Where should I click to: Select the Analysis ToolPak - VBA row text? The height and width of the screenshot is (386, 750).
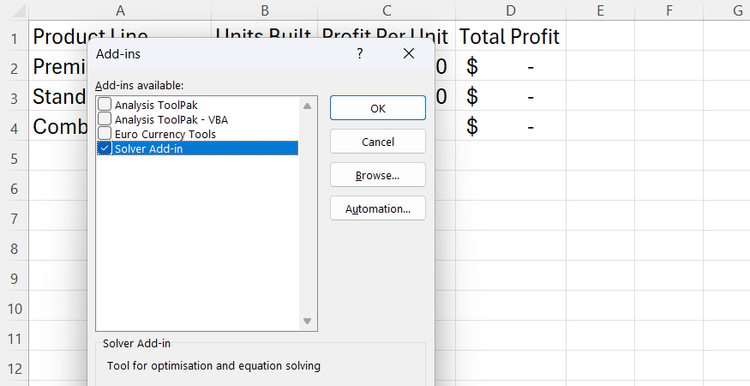(171, 120)
